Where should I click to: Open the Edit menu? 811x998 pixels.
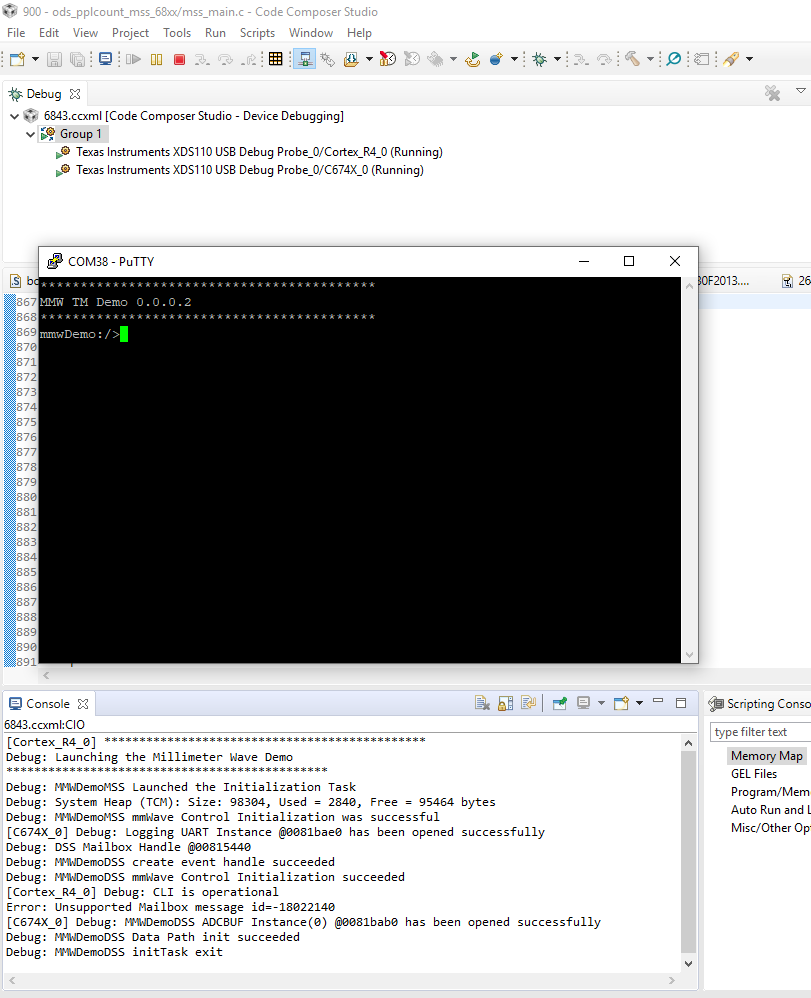(x=48, y=33)
